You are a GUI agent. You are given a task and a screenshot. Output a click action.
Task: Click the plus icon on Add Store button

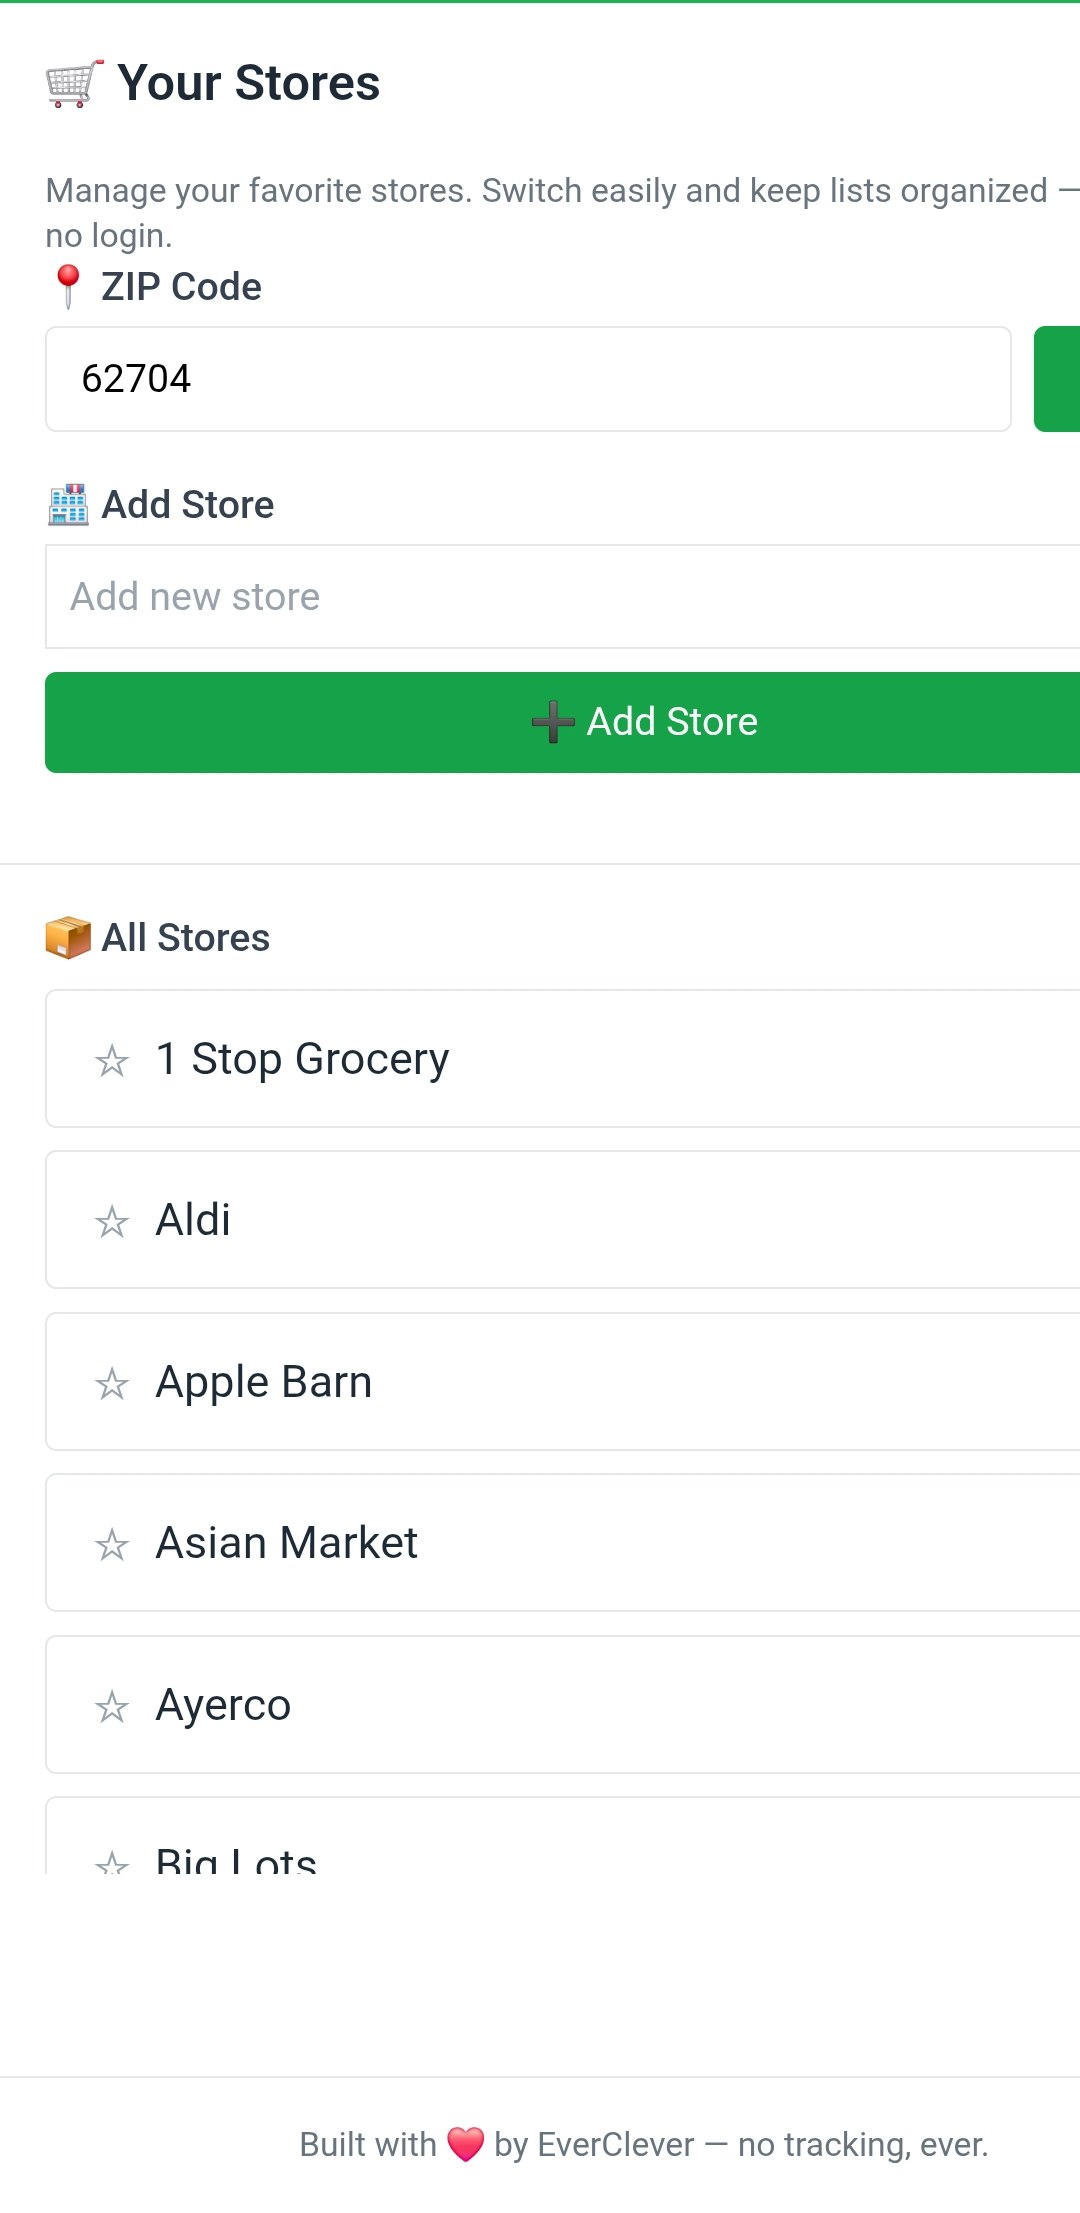[553, 722]
